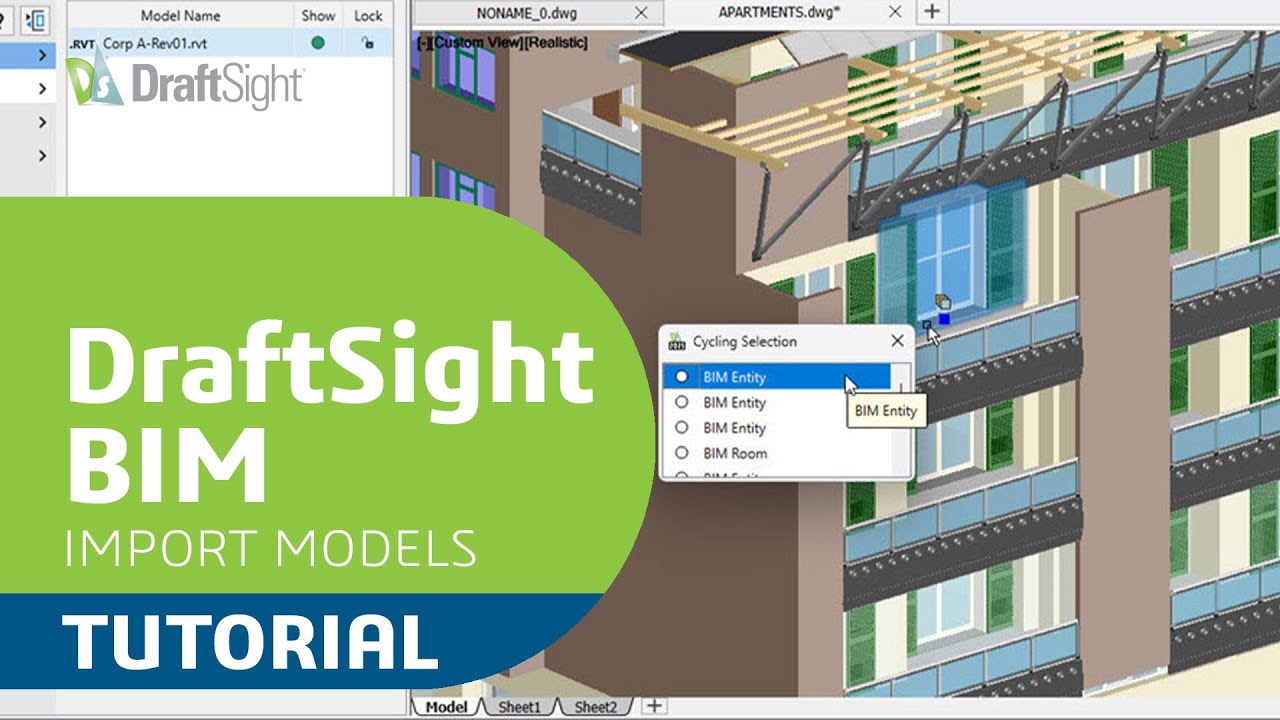
Task: Select the highlighted BIM Entity radio button
Action: [682, 377]
